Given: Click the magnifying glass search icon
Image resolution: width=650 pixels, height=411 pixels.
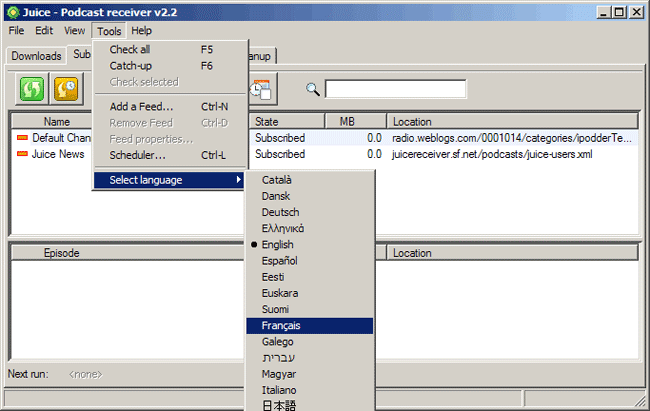Looking at the screenshot, I should point(313,89).
